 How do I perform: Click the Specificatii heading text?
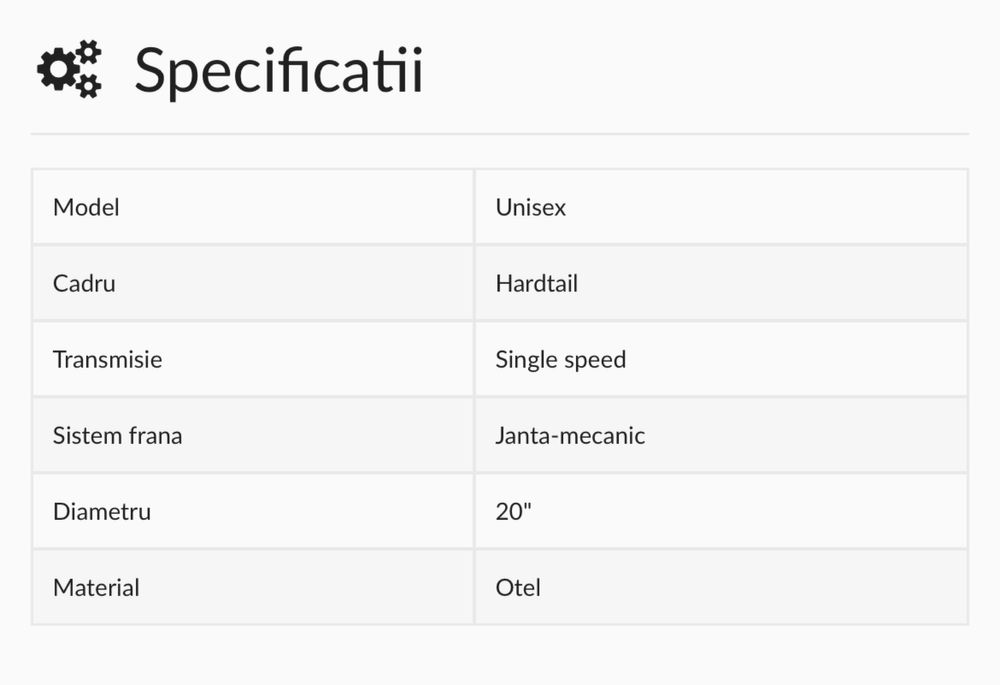click(278, 71)
